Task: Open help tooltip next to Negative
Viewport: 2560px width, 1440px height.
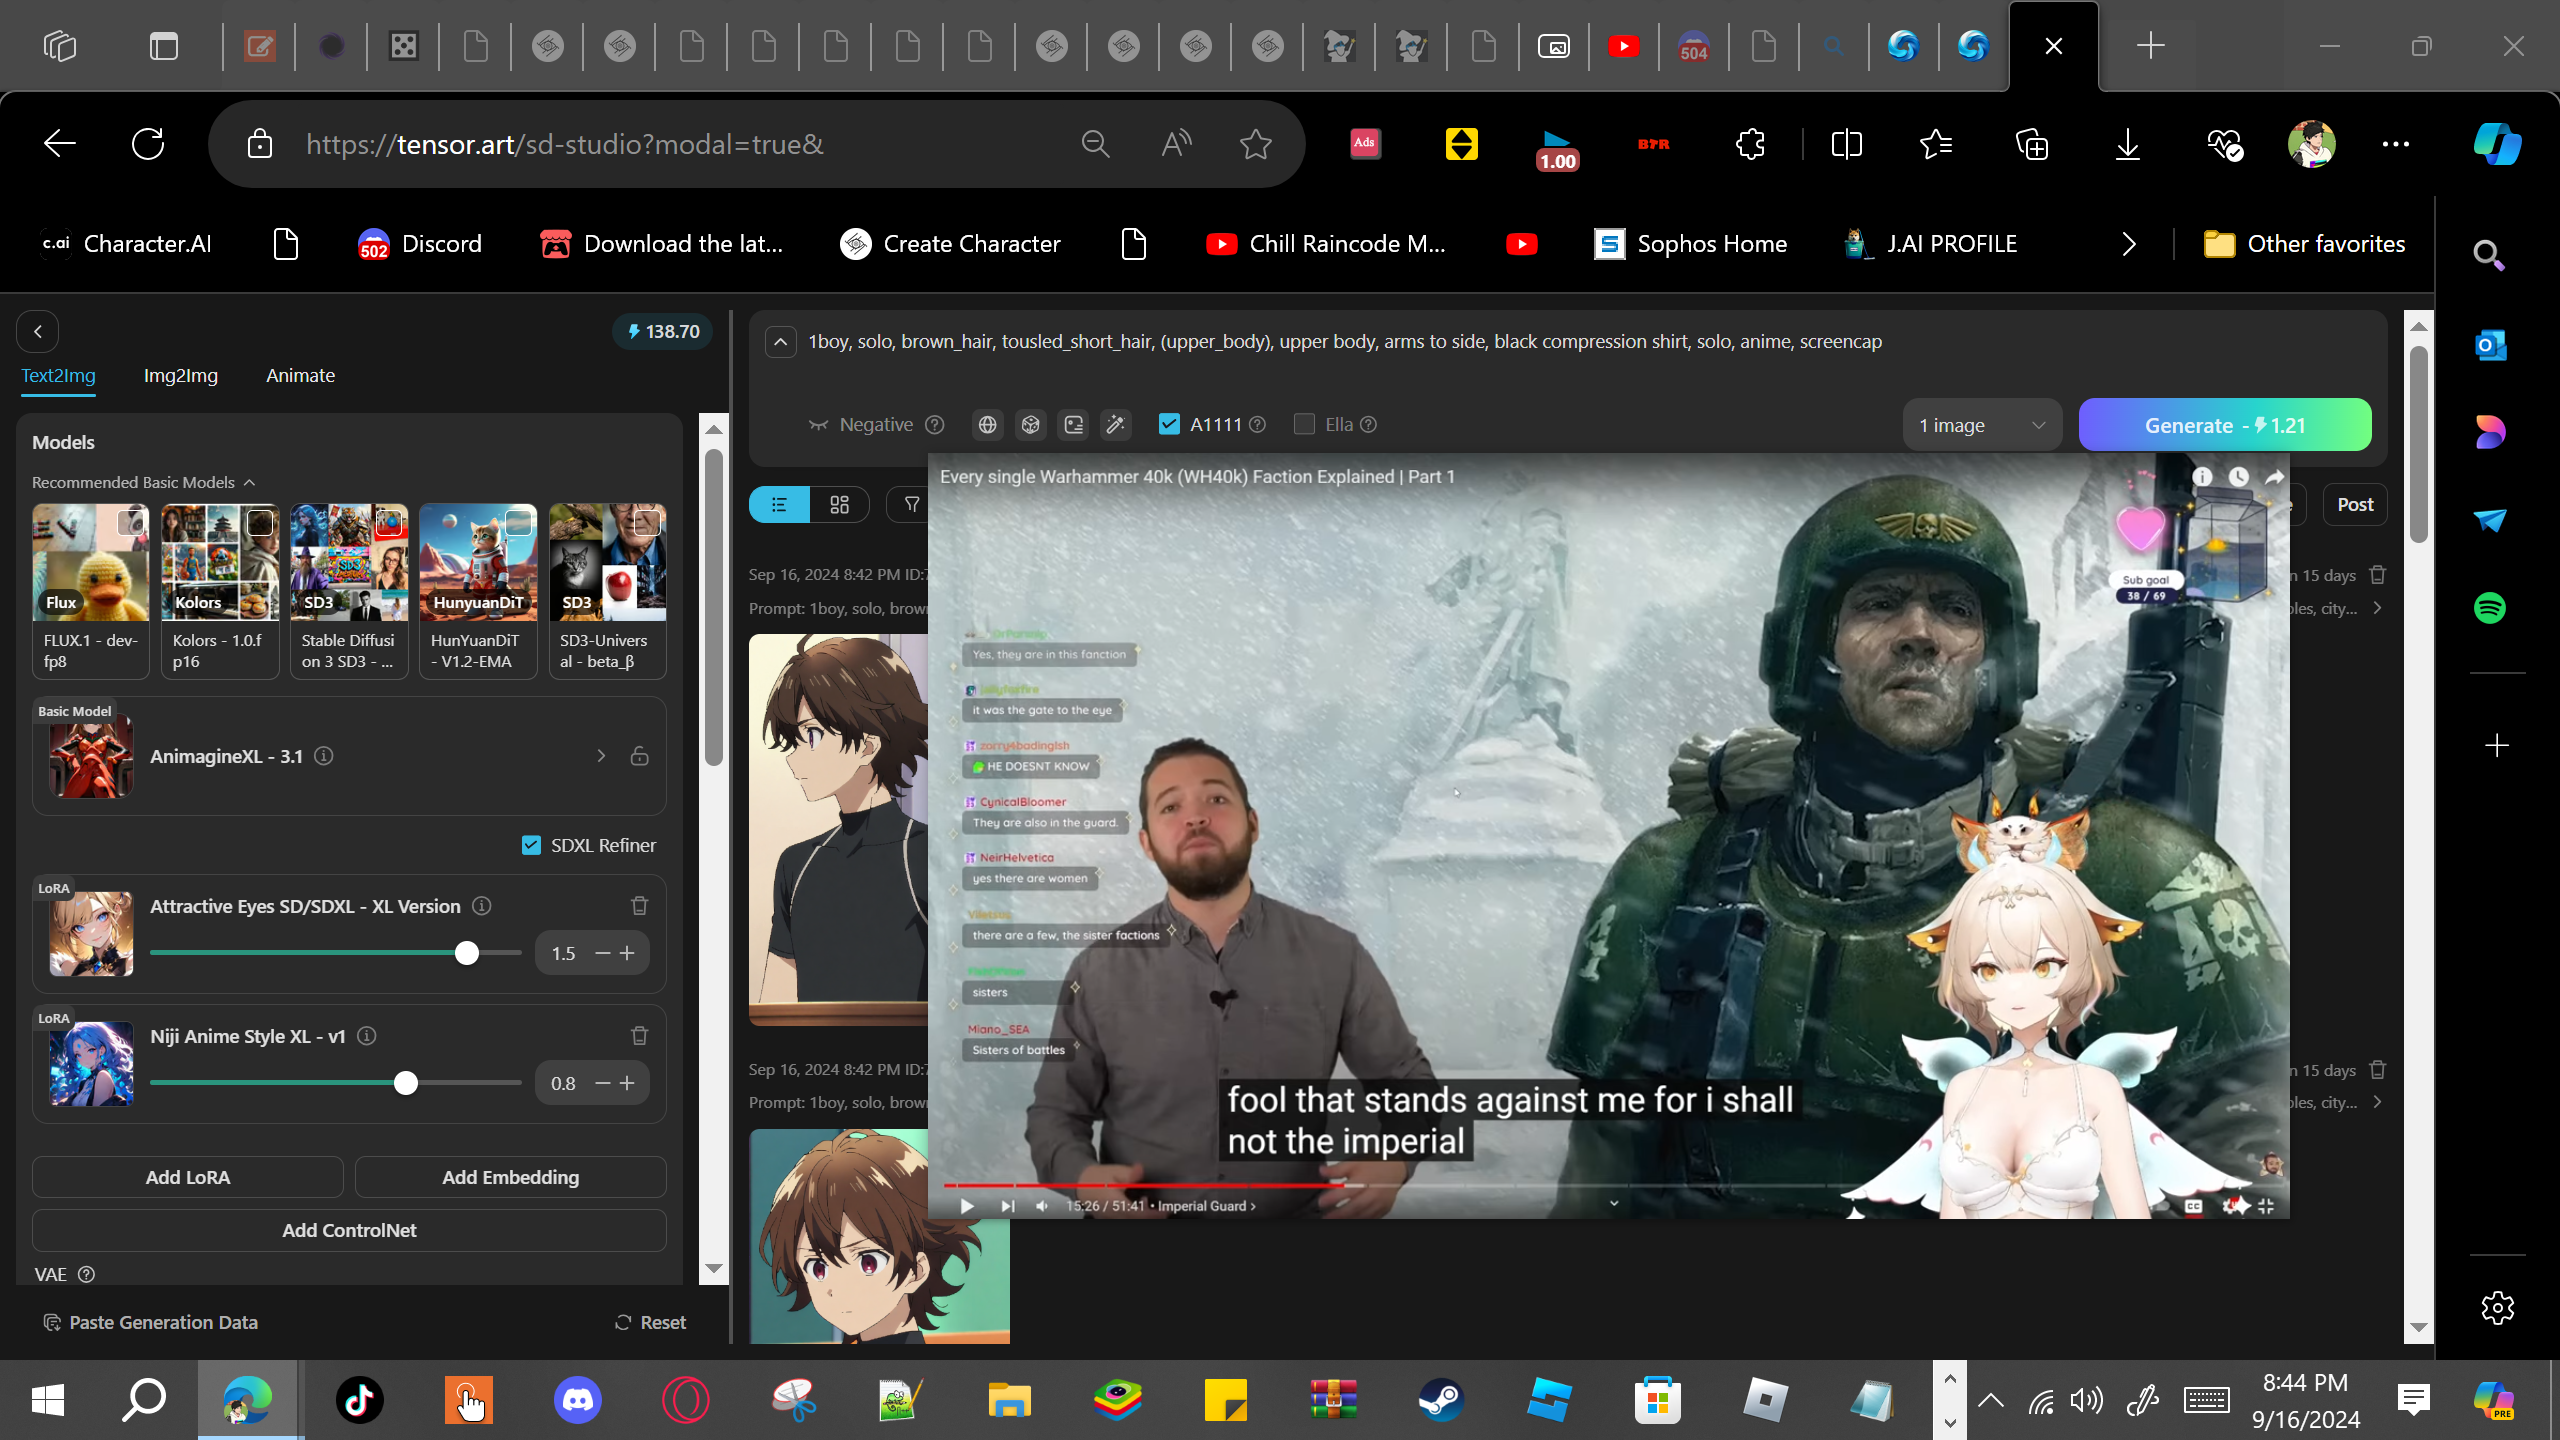Action: tap(935, 425)
